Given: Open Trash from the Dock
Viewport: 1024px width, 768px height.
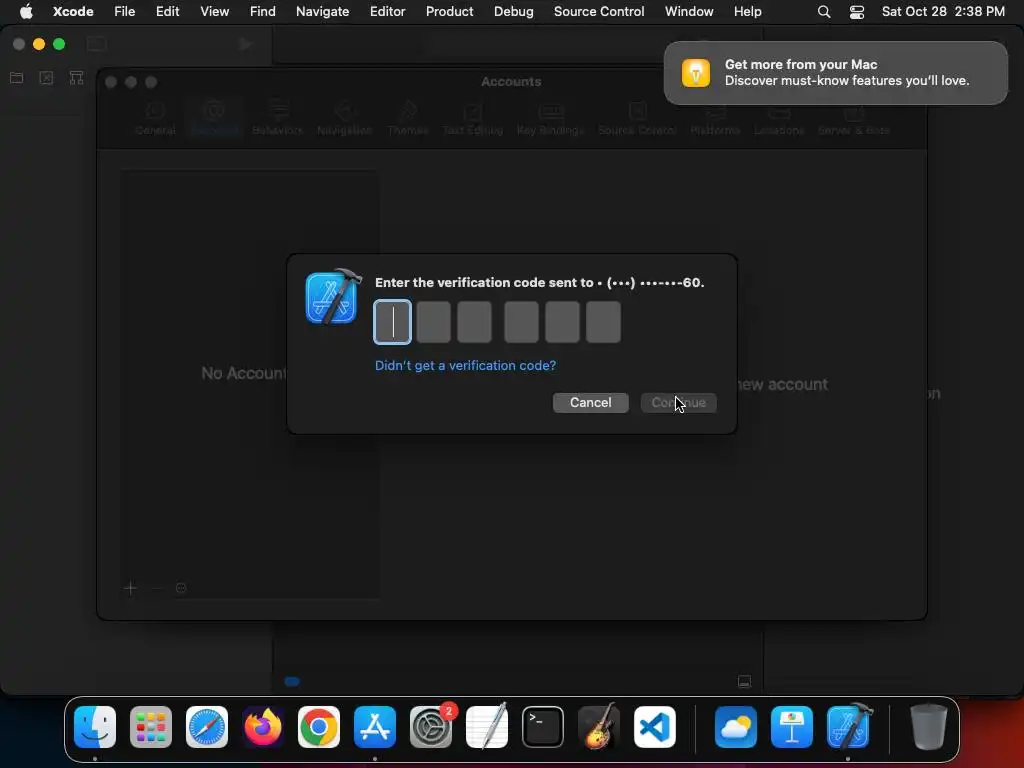Looking at the screenshot, I should click(929, 727).
